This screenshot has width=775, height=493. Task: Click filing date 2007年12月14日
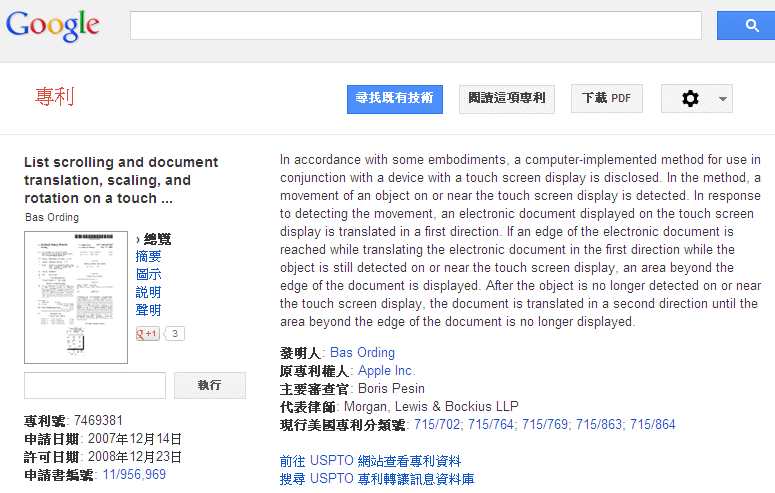coord(134,439)
